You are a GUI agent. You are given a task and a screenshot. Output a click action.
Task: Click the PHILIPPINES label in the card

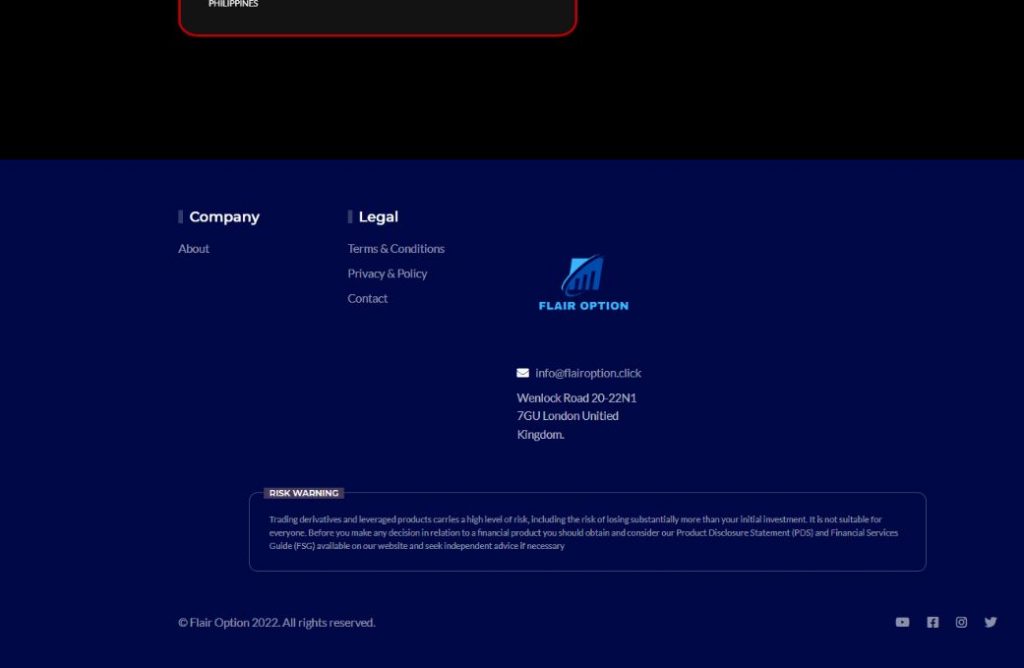(233, 4)
